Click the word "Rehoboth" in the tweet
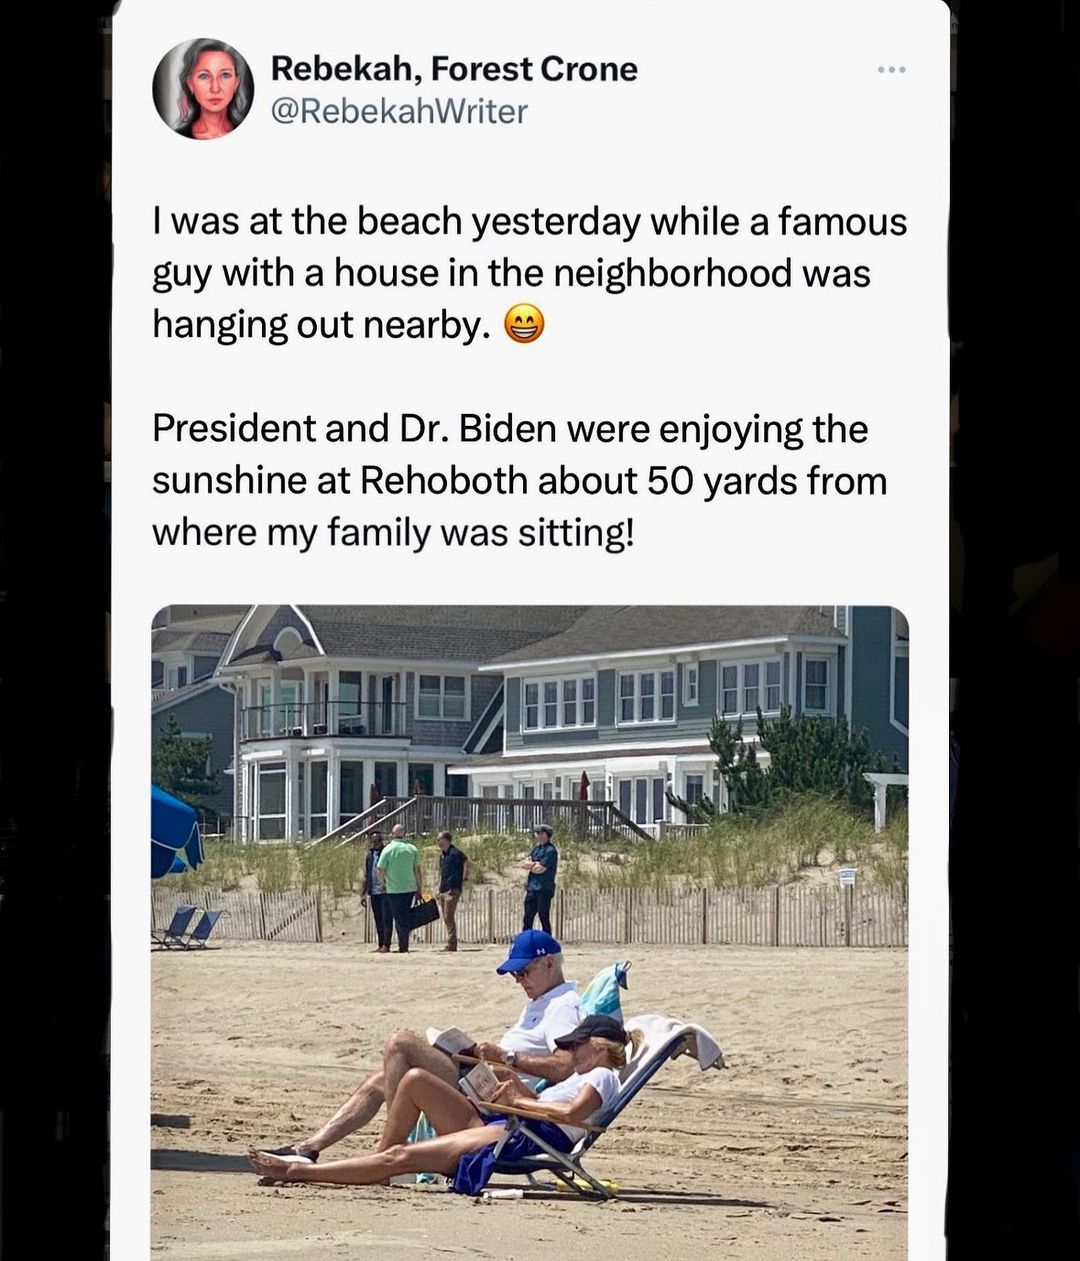The width and height of the screenshot is (1080, 1261). [x=443, y=481]
